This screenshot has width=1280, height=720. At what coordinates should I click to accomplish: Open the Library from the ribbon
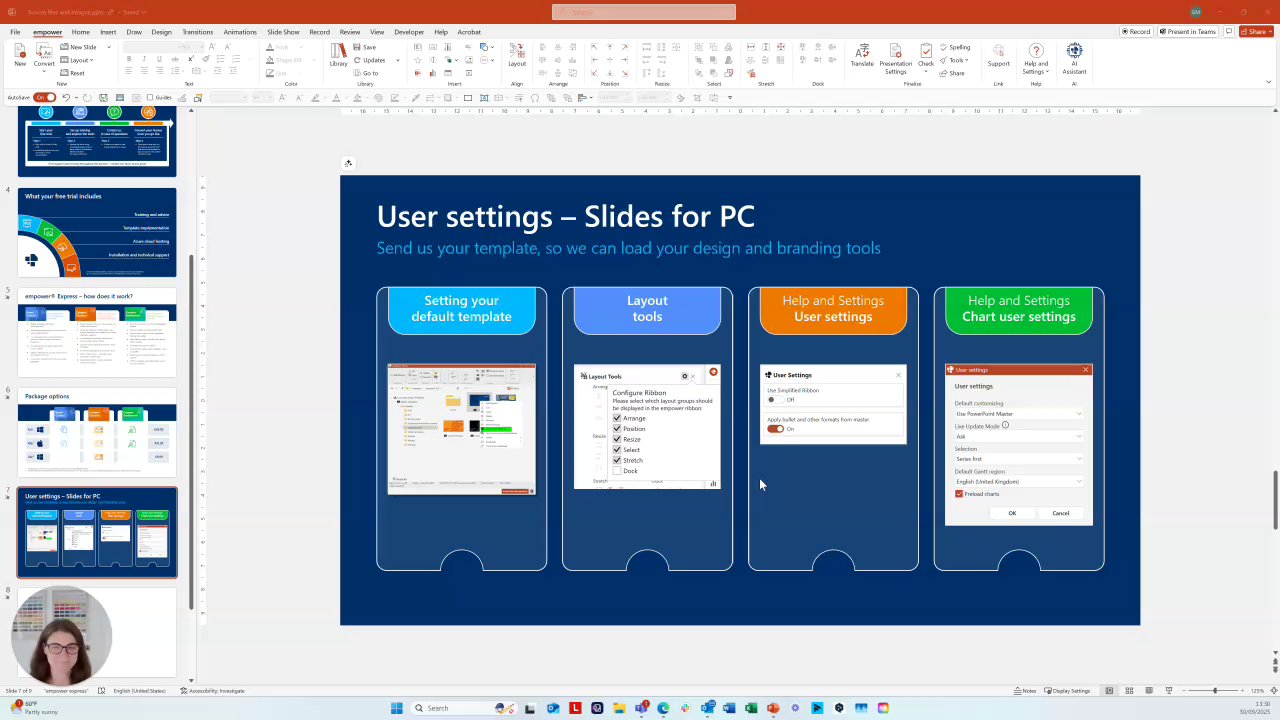tap(339, 55)
